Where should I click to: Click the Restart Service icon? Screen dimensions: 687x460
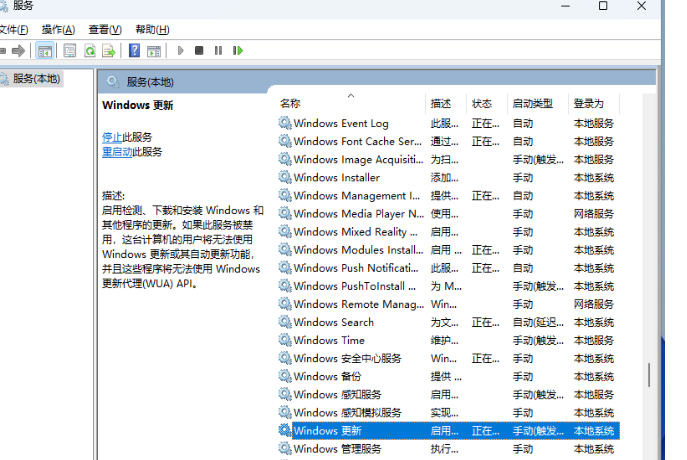(238, 51)
